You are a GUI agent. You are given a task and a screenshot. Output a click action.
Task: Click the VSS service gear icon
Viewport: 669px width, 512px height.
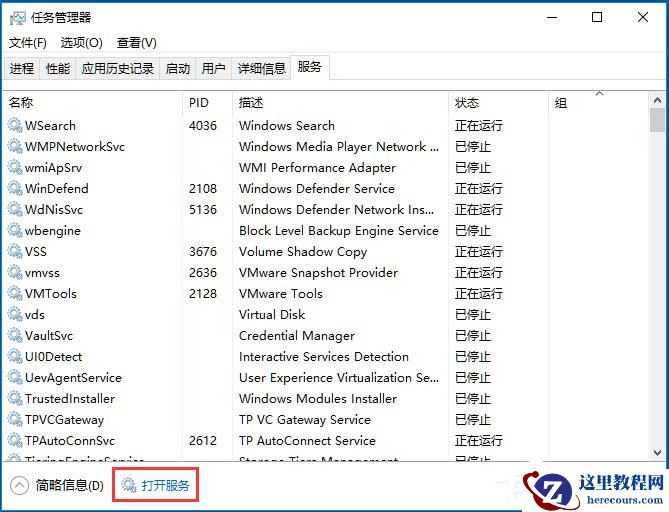pos(15,251)
